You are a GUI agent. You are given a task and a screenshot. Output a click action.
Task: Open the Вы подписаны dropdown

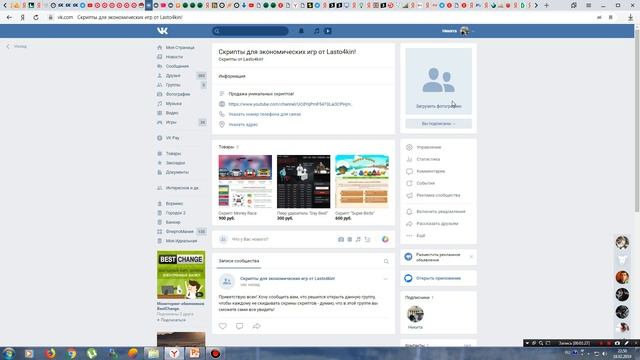(438, 124)
